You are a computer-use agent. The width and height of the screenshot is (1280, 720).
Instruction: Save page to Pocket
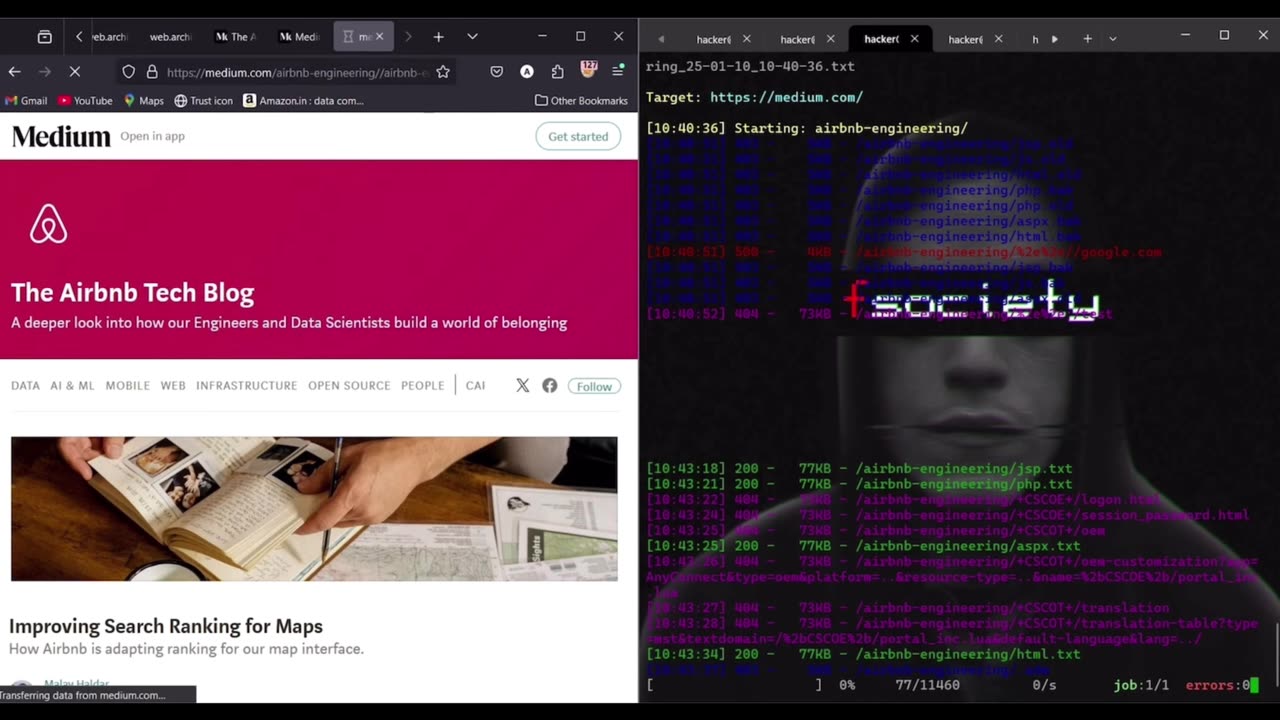tap(497, 72)
